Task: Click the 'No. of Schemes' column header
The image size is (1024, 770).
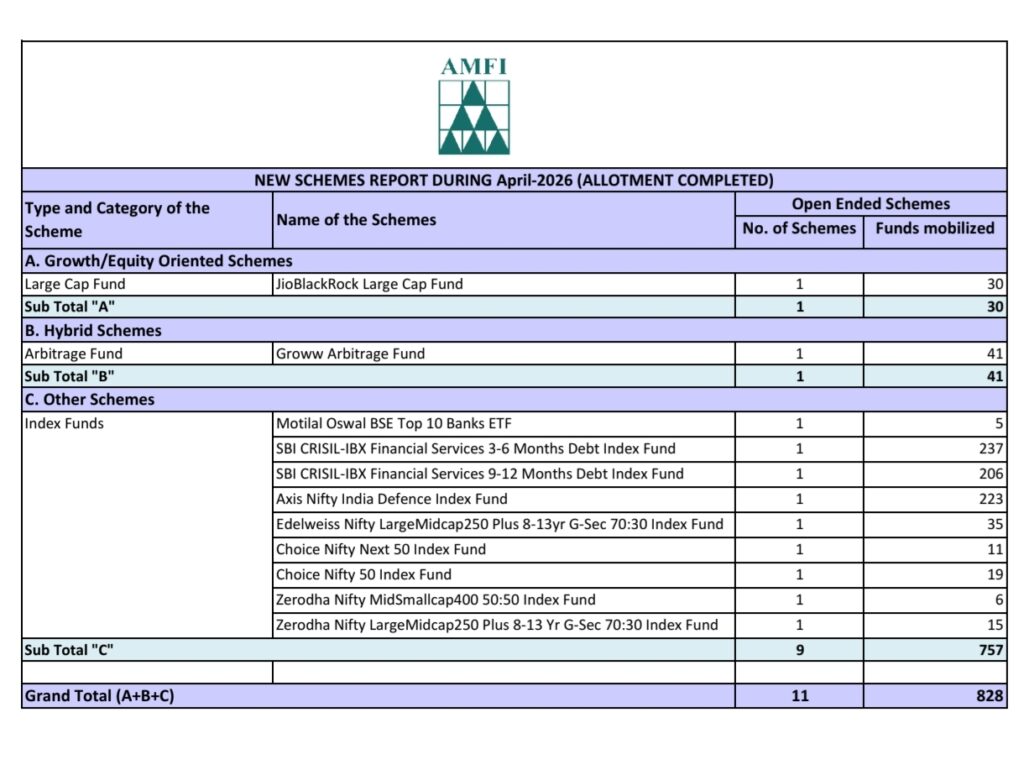Action: pyautogui.click(x=799, y=228)
